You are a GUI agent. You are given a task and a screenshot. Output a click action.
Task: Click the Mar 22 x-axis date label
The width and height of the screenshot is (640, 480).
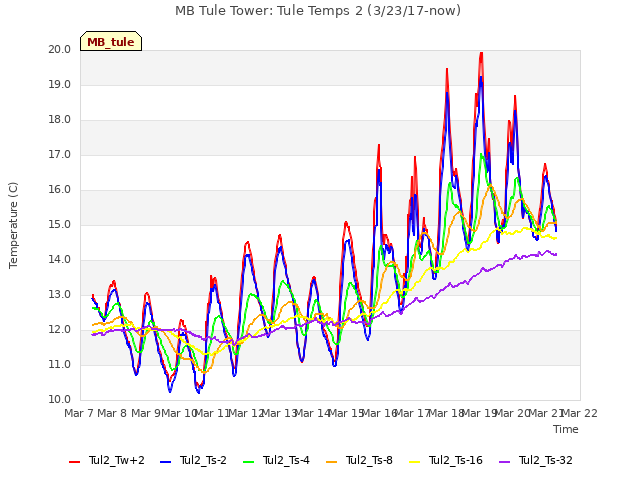pyautogui.click(x=580, y=413)
